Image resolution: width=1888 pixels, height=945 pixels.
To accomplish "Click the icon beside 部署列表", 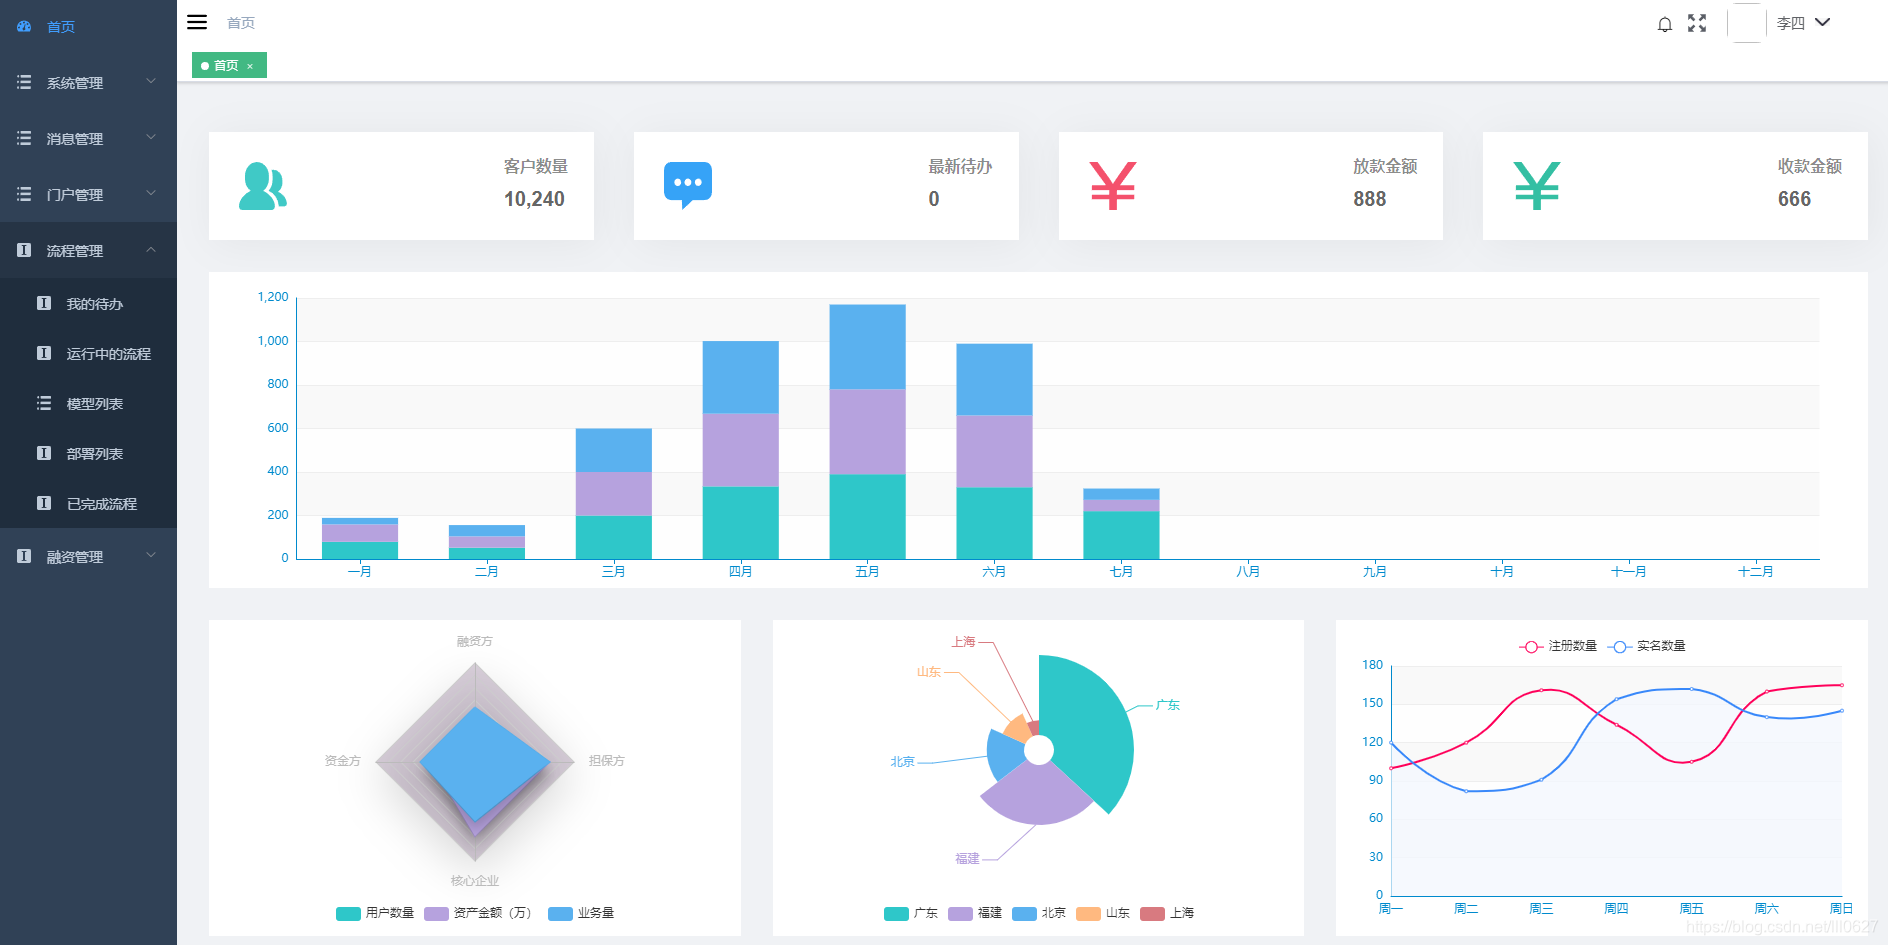I will pos(44,453).
